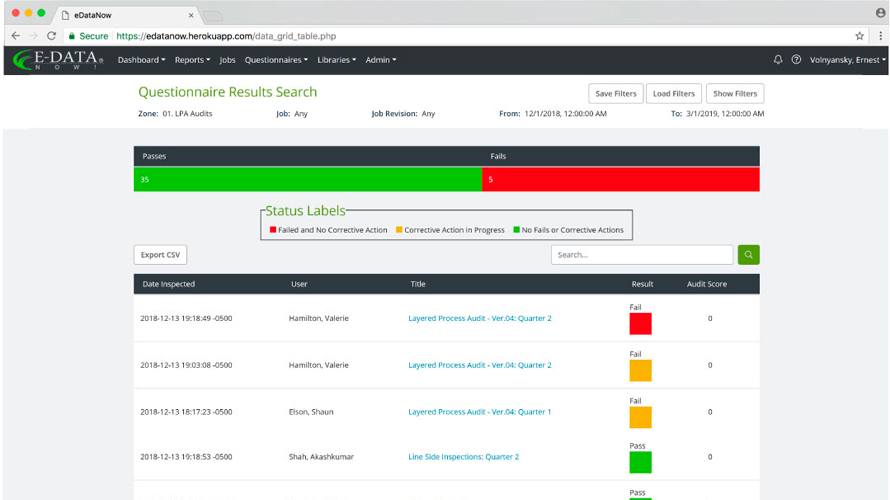Viewport: 890px width, 500px height.
Task: Open the Admin menu
Action: click(x=381, y=60)
